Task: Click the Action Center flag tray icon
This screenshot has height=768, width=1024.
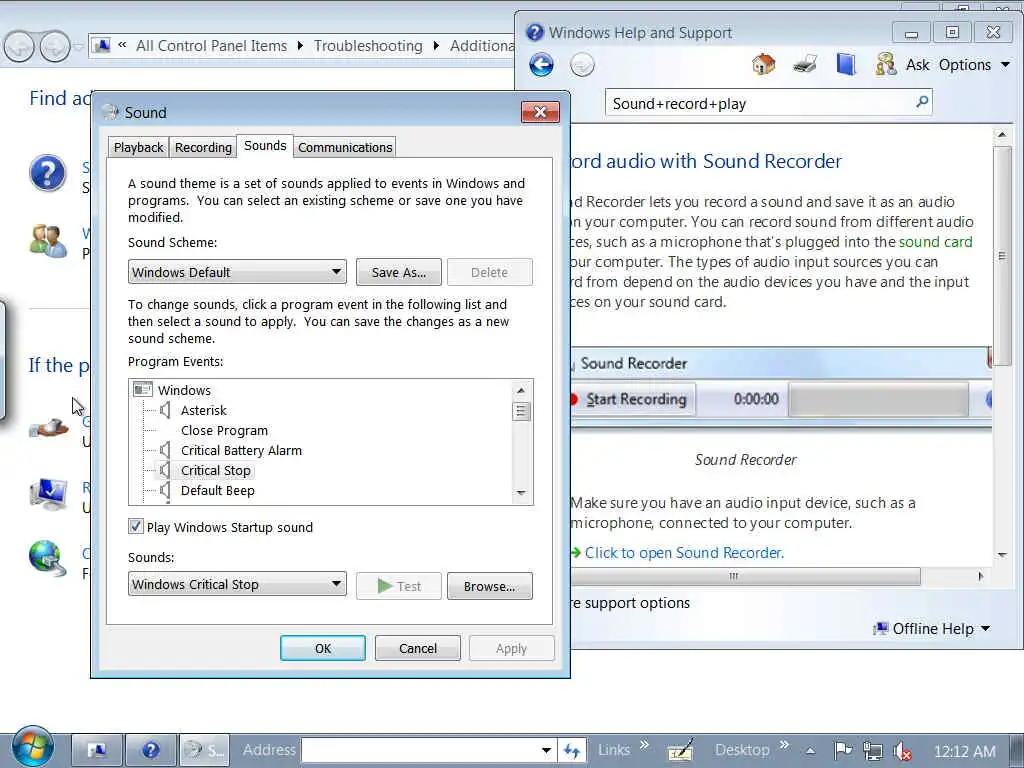Action: pos(843,750)
